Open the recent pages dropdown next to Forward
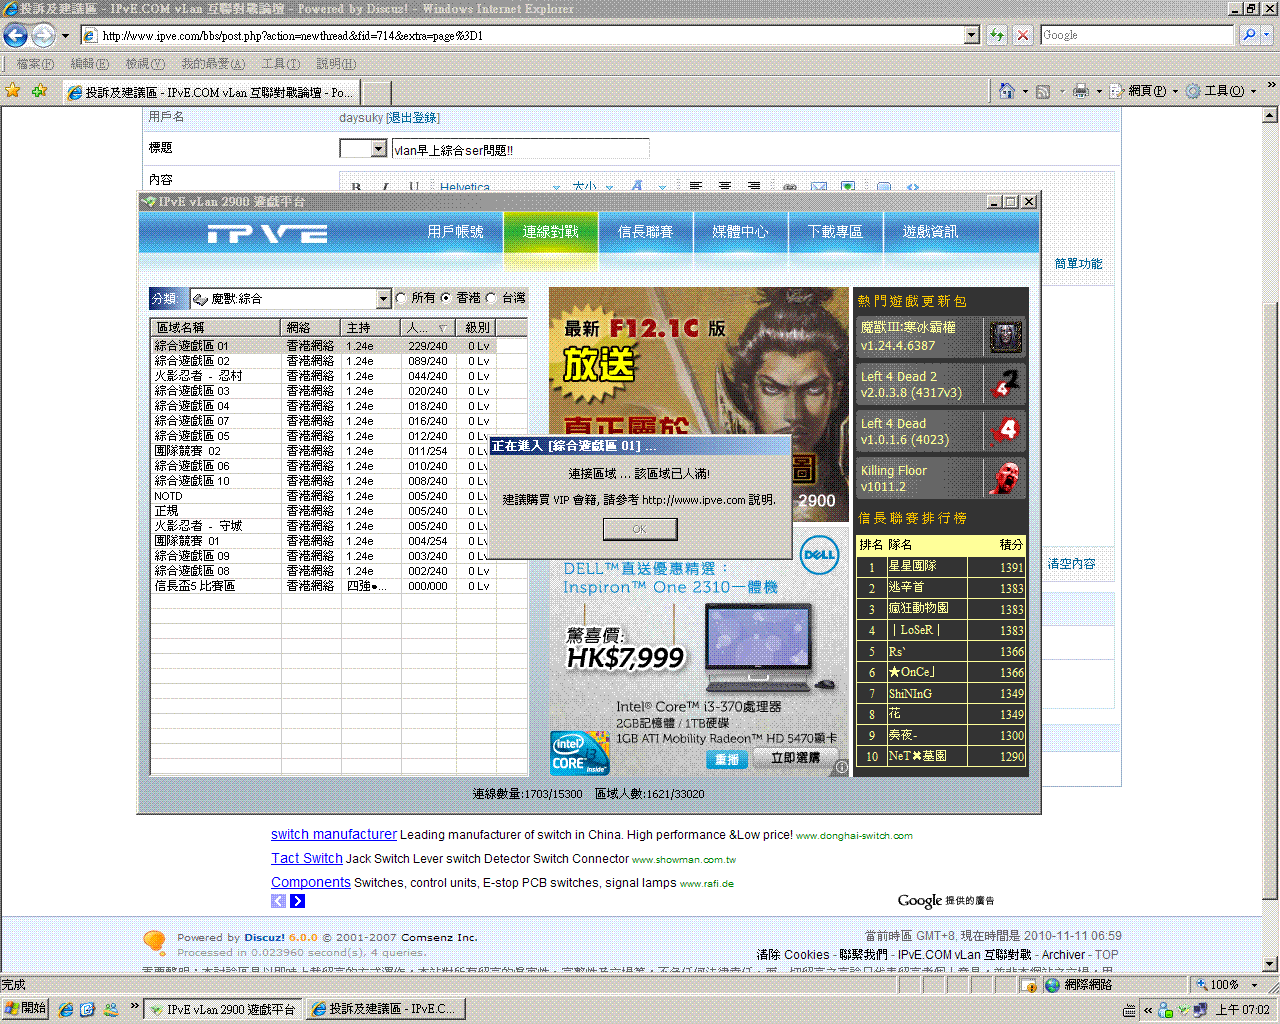The image size is (1280, 1024). [65, 36]
